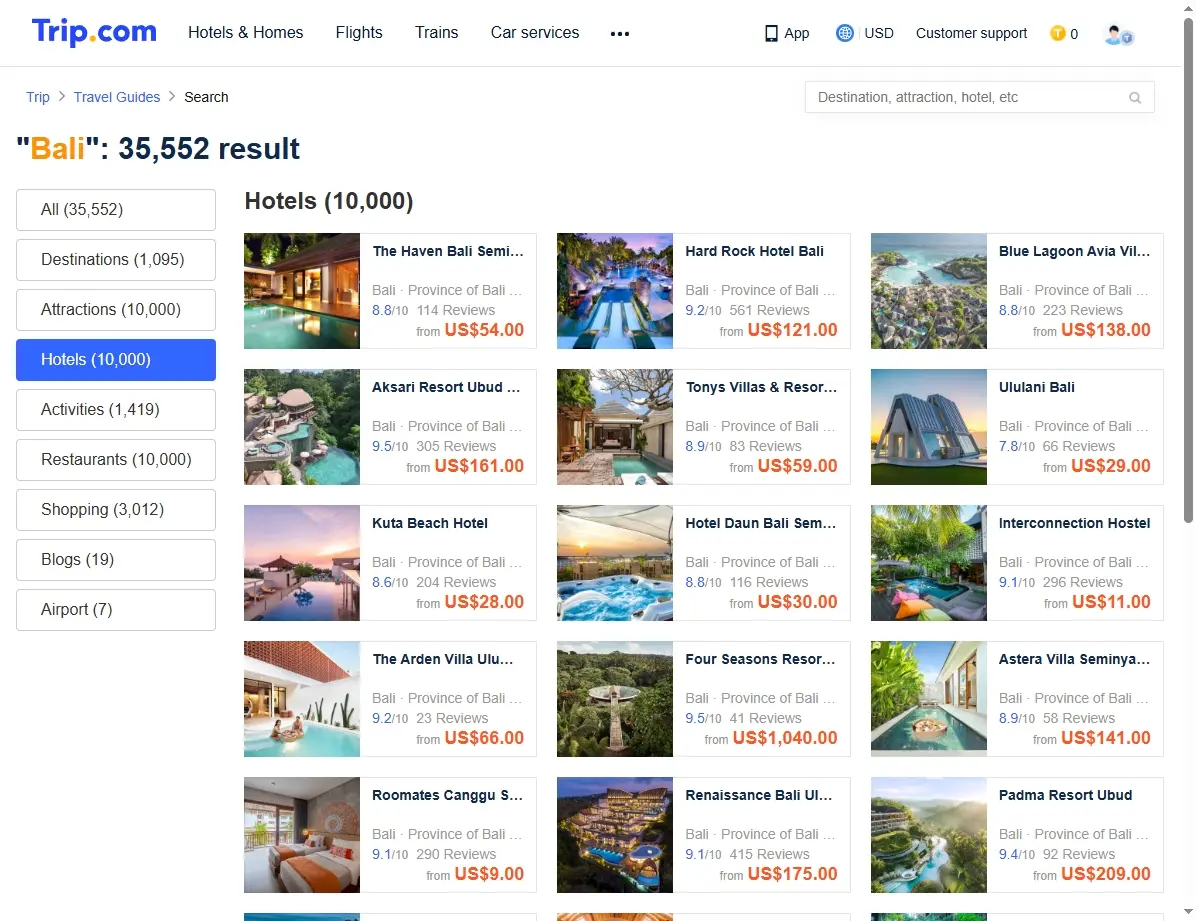The image size is (1196, 921).
Task: Open Roomates Canggu photo
Action: tap(302, 835)
